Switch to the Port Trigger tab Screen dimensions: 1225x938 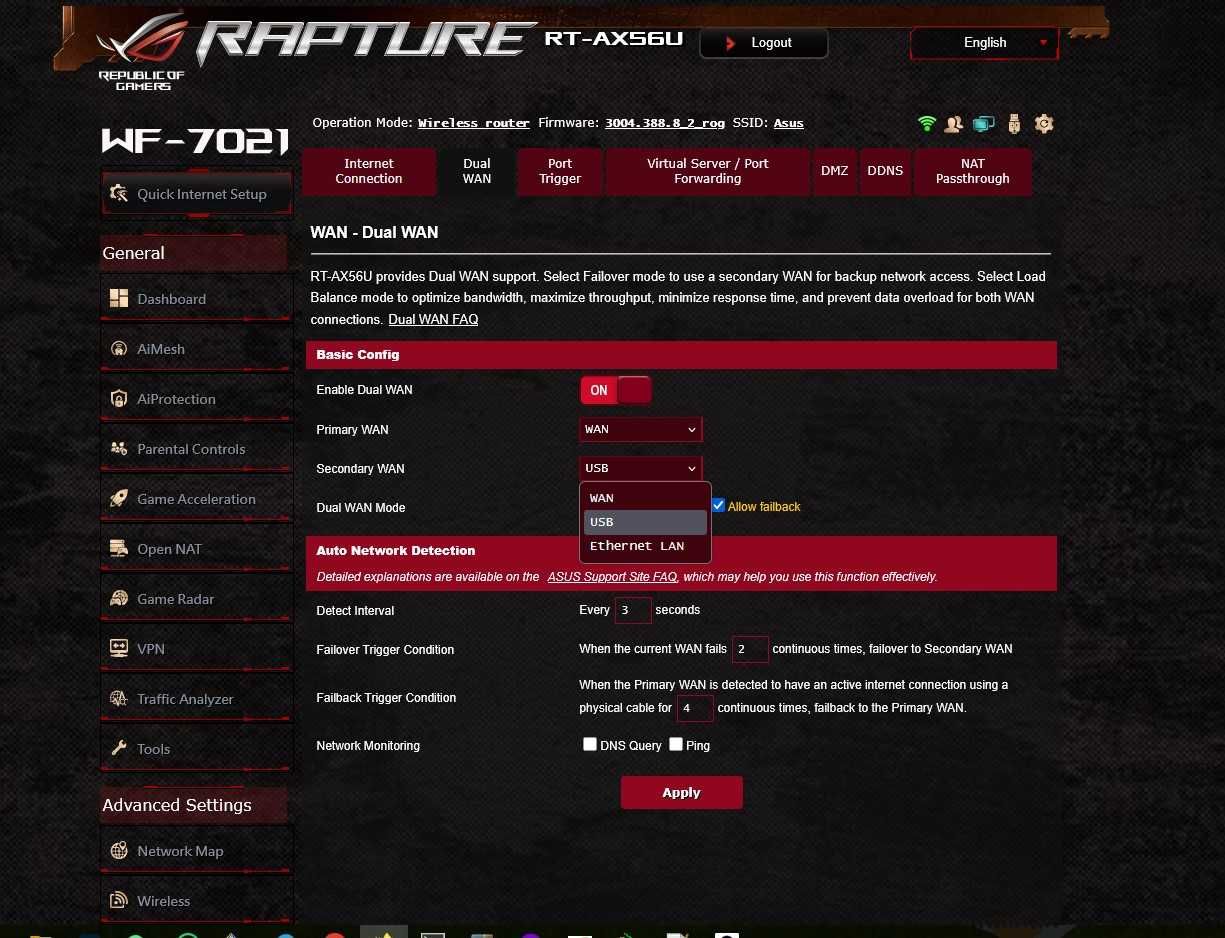560,171
